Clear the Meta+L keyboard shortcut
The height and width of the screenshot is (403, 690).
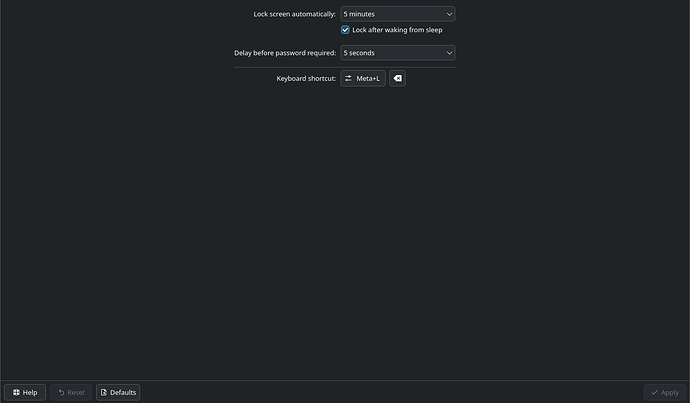point(397,78)
